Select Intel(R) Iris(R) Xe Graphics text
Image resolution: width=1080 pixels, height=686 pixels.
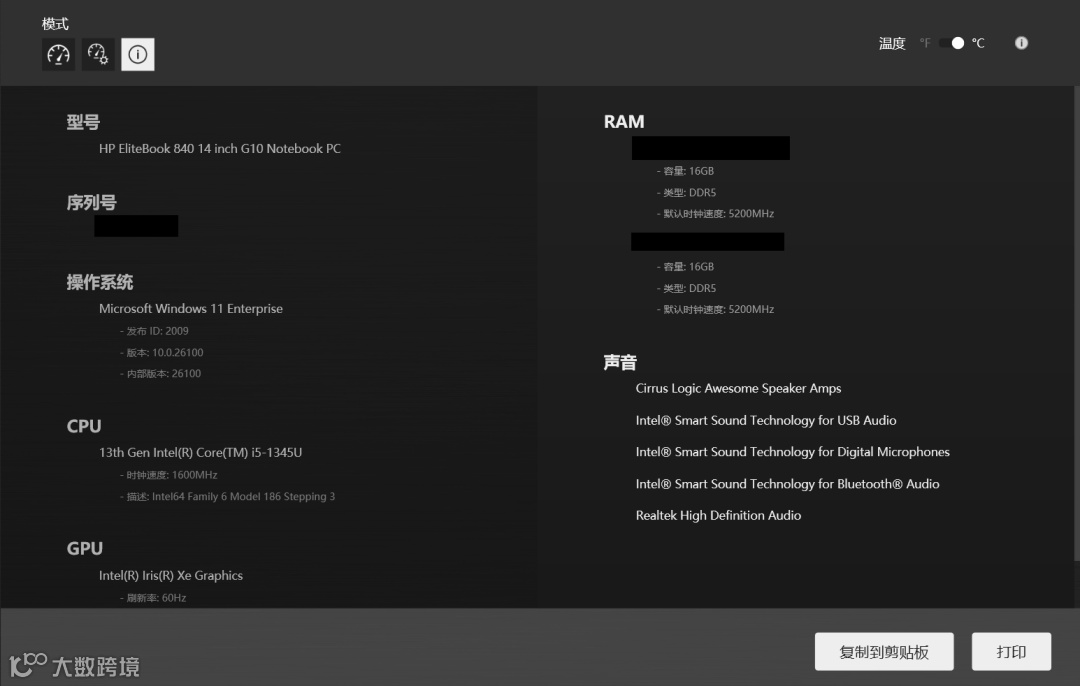coord(171,575)
